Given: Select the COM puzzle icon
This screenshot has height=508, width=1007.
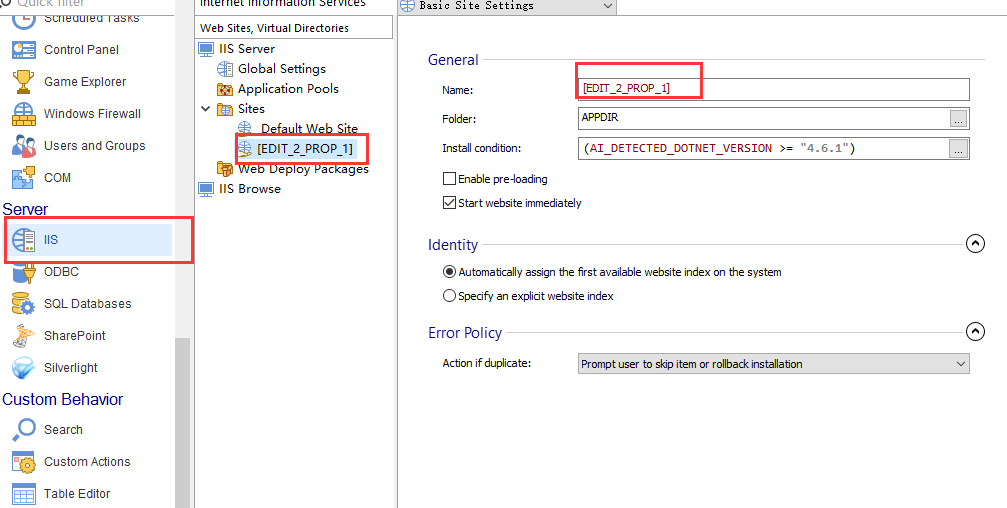Looking at the screenshot, I should point(24,177).
